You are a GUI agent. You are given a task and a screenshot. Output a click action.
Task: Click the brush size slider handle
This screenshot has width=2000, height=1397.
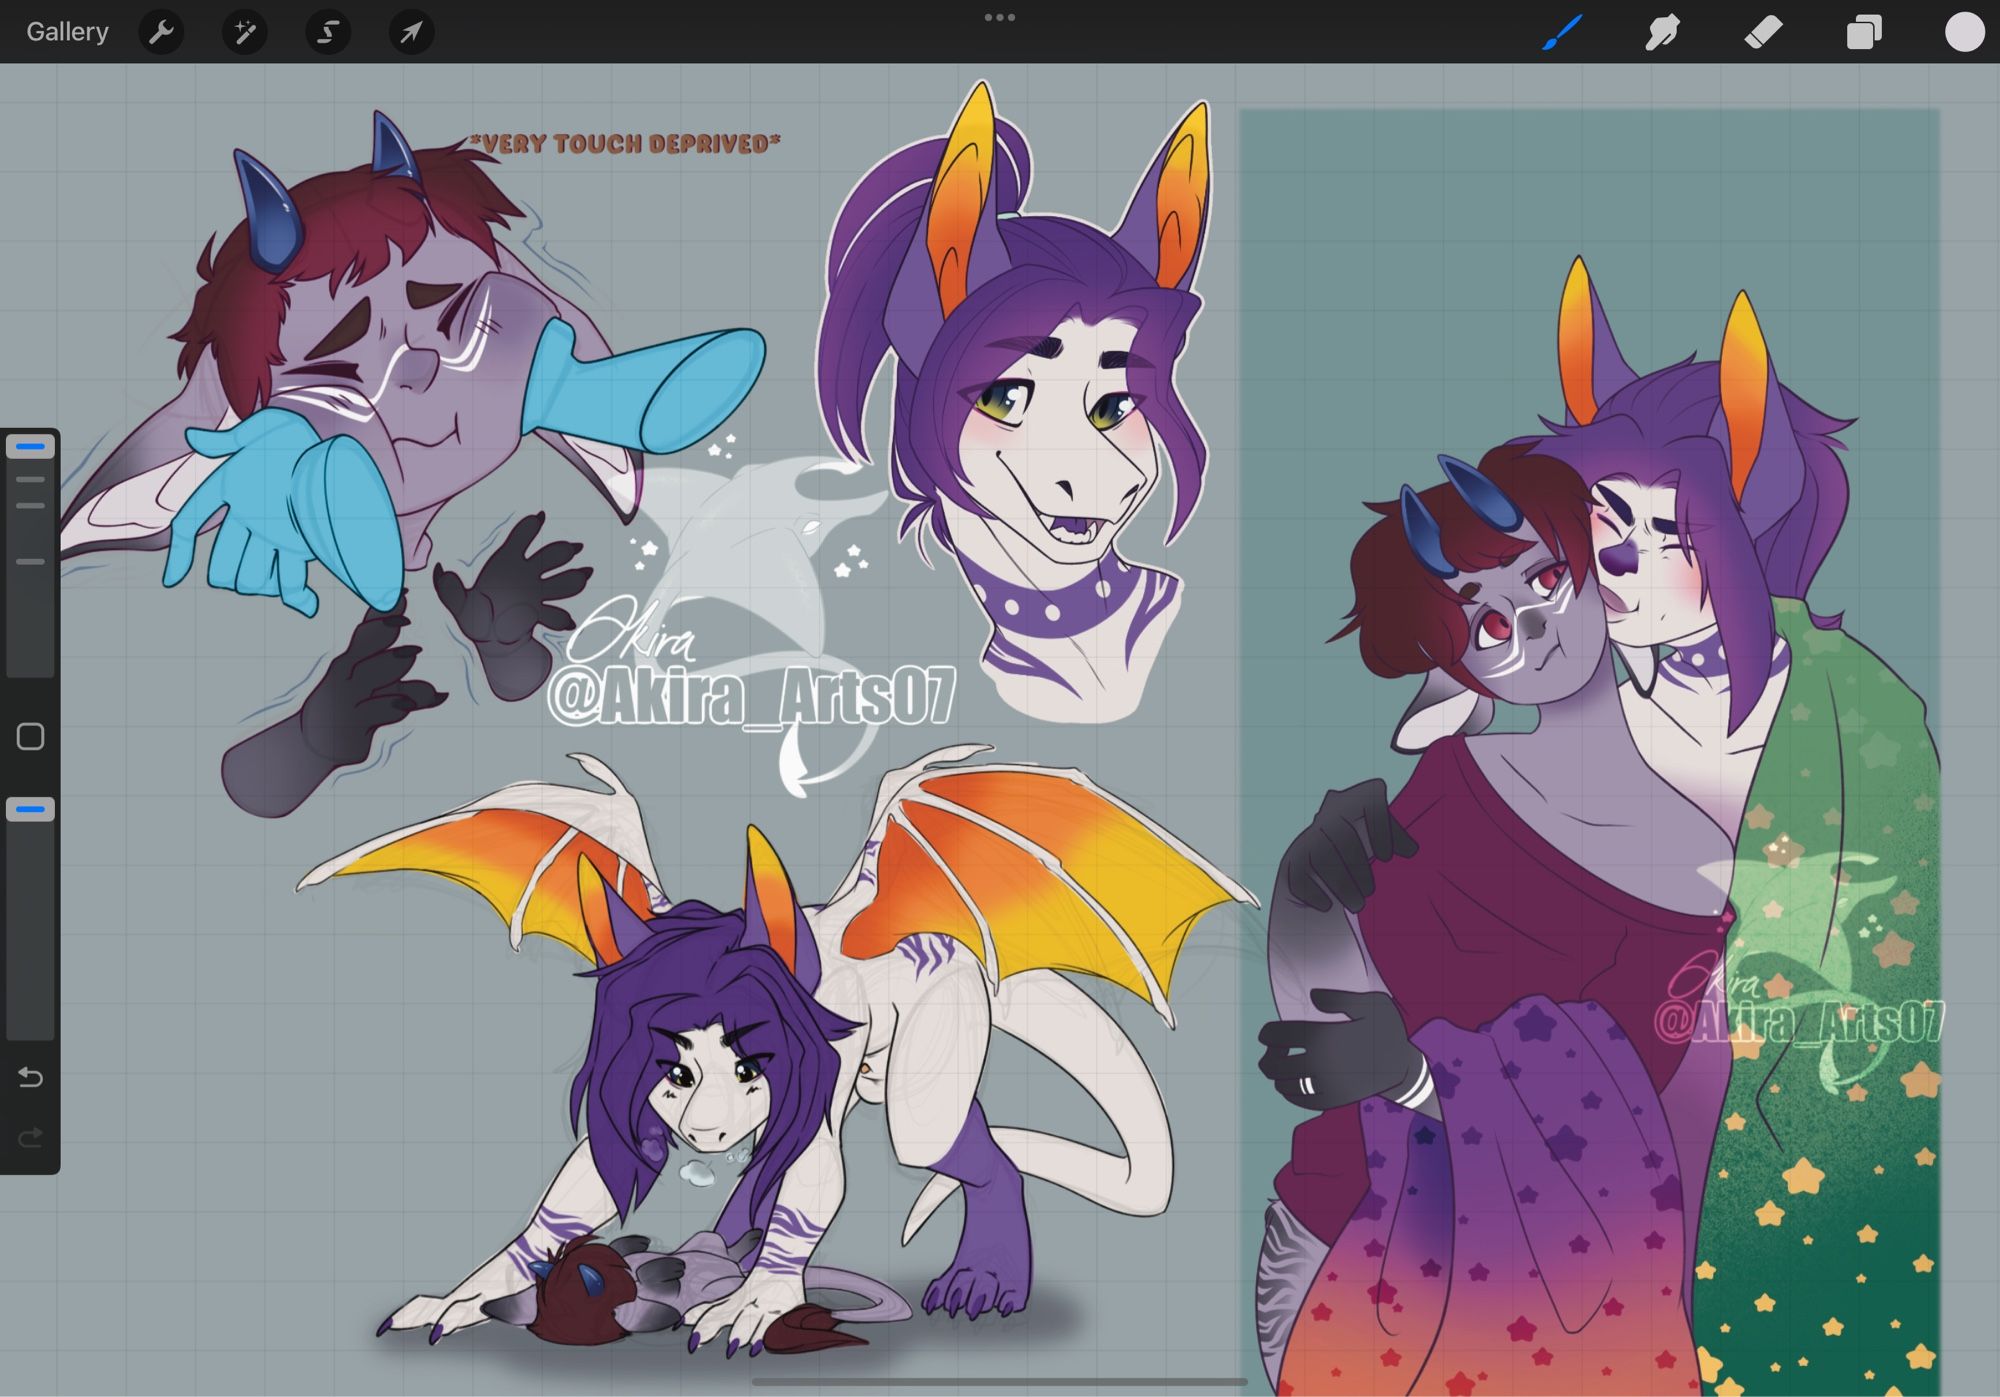coord(30,446)
